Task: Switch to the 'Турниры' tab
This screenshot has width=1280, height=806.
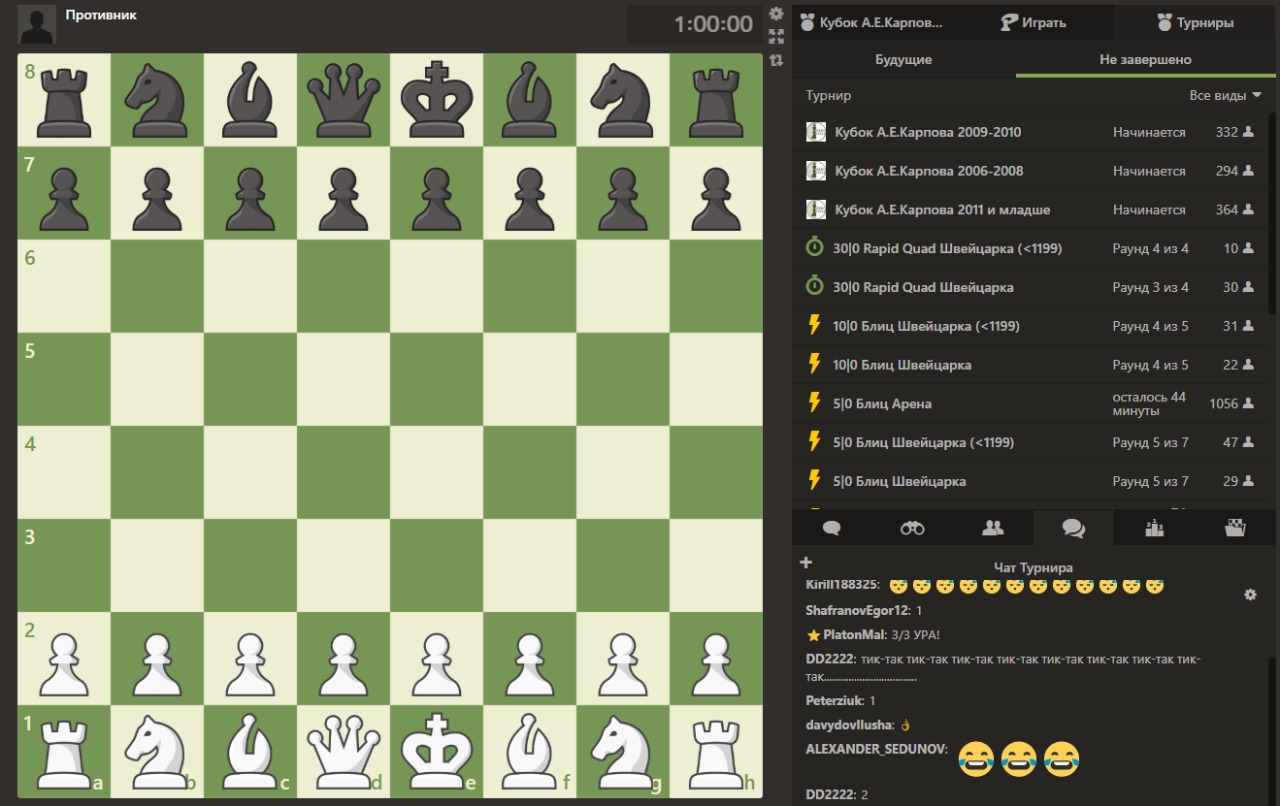Action: pyautogui.click(x=1195, y=22)
